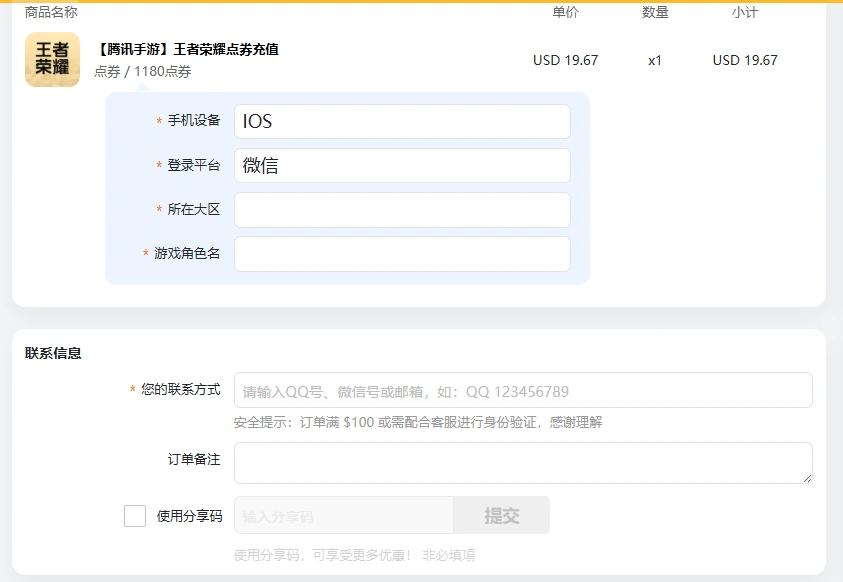The image size is (843, 582).
Task: Click the 手机设备 field label
Action: pos(194,120)
